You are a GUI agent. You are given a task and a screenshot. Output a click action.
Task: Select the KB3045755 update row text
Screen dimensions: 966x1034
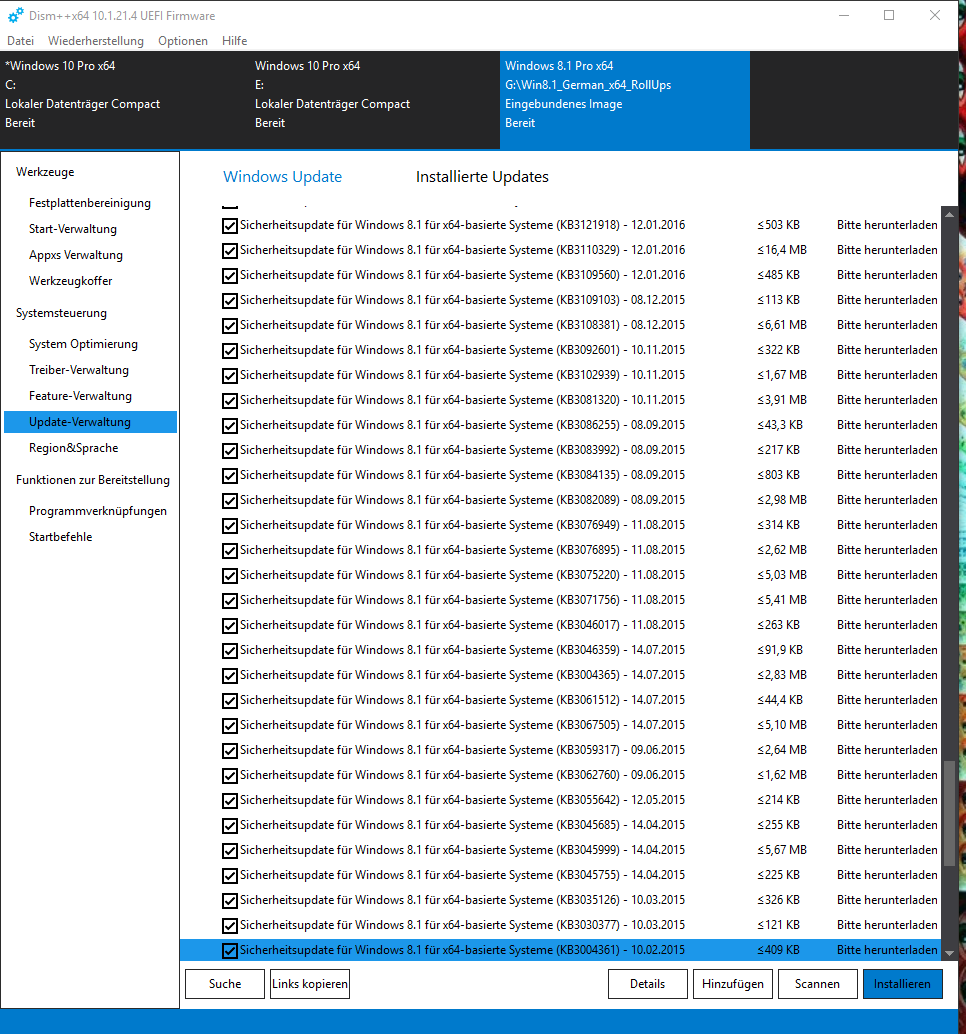point(462,876)
